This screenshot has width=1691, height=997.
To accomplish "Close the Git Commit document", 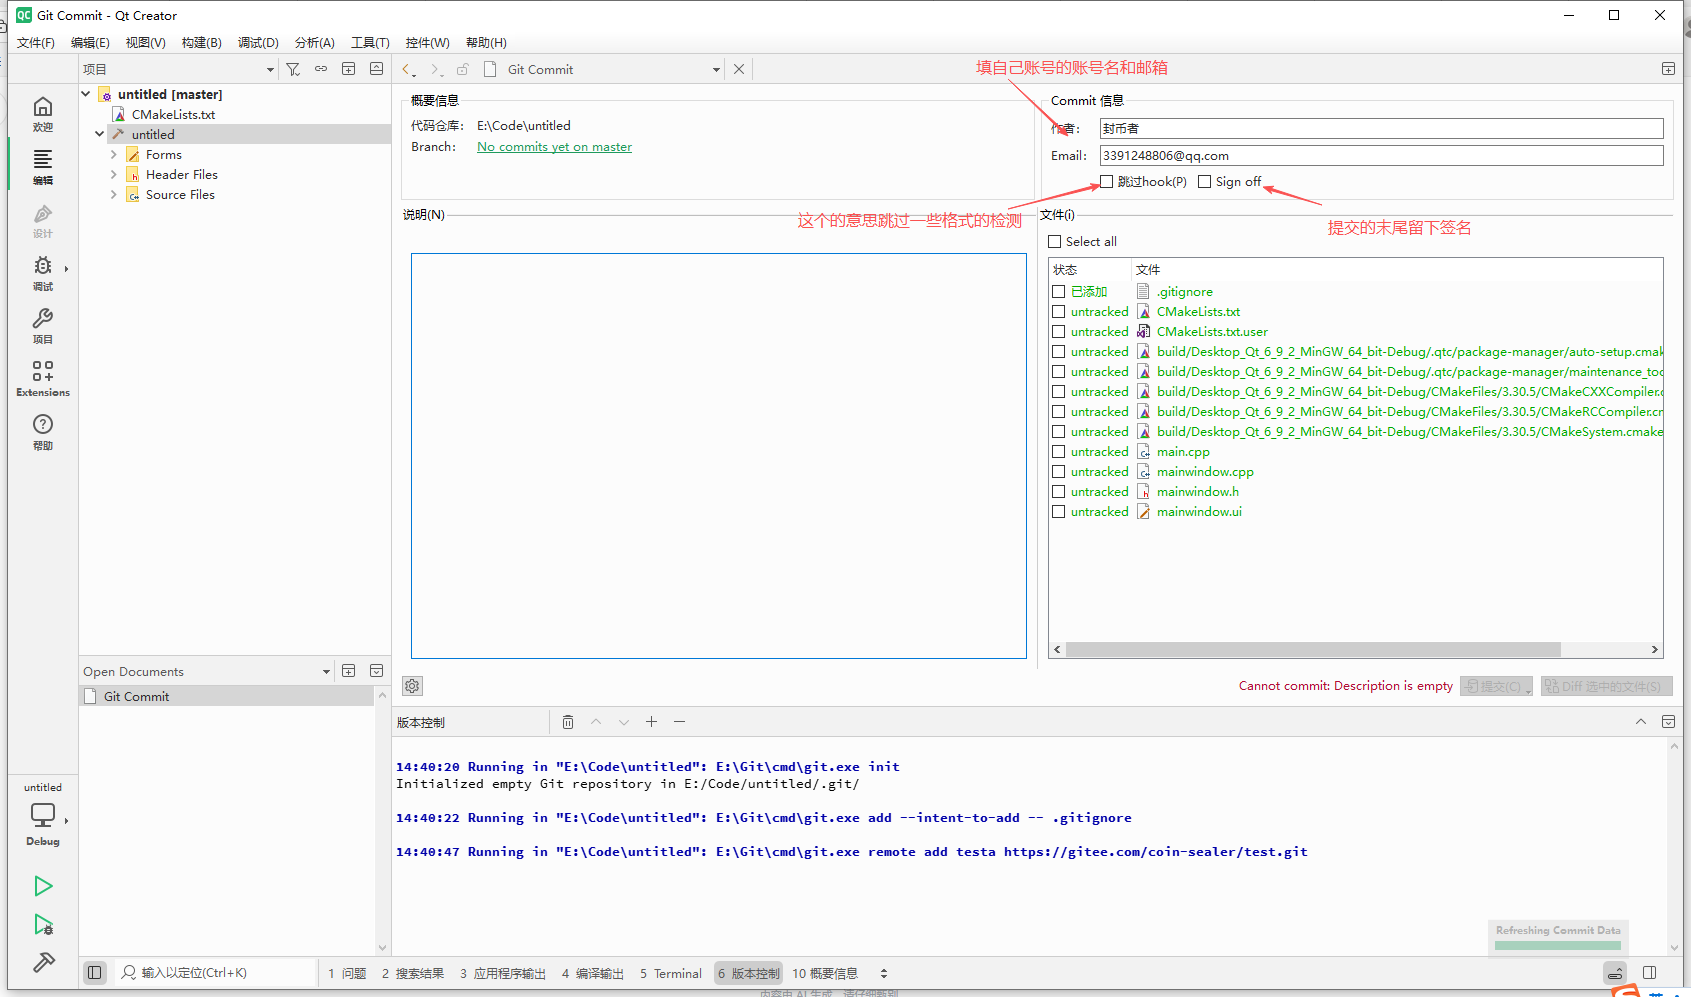I will pos(739,69).
